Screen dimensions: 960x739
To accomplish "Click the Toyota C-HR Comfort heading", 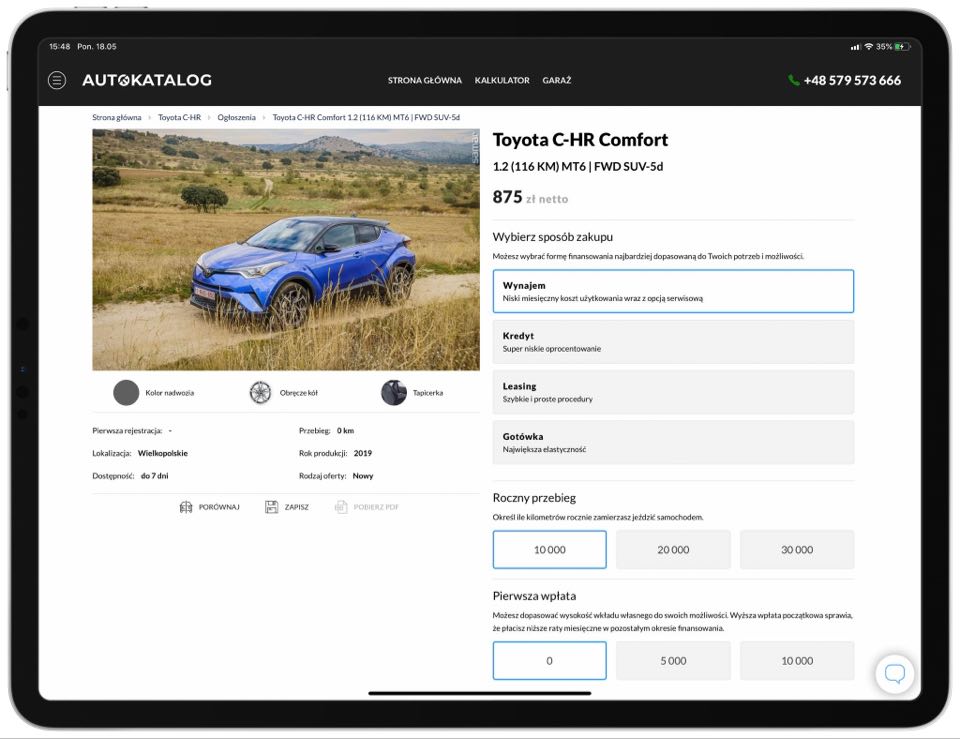I will [580, 140].
